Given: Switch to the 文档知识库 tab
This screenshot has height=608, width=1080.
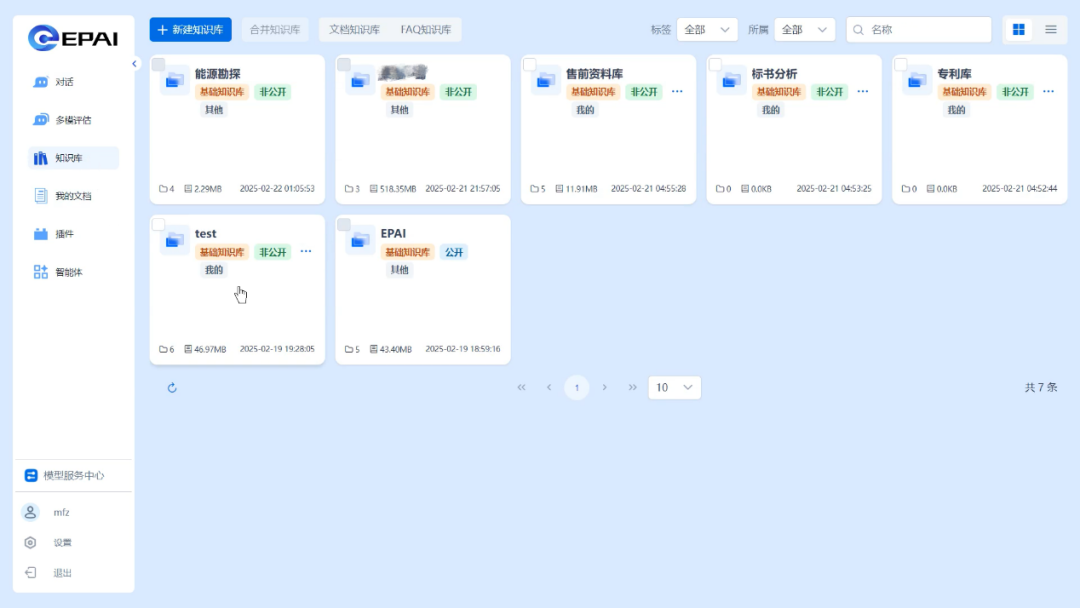Looking at the screenshot, I should click(x=354, y=30).
